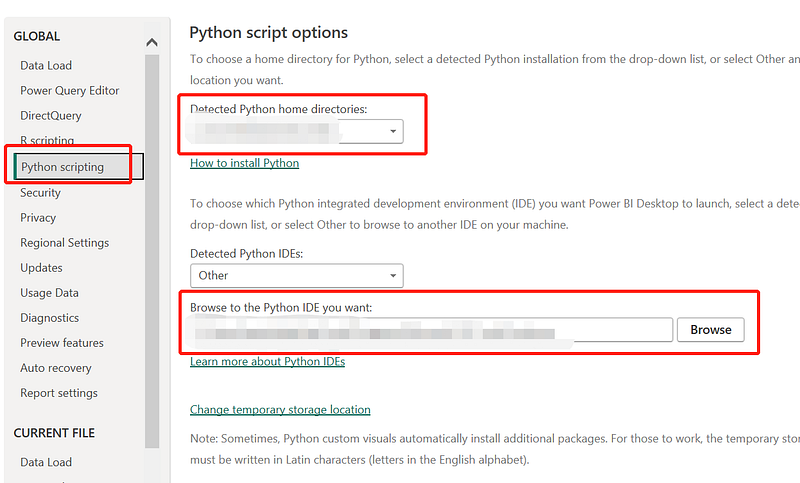
Task: Click sidebar scroll up arrow
Action: pos(152,42)
